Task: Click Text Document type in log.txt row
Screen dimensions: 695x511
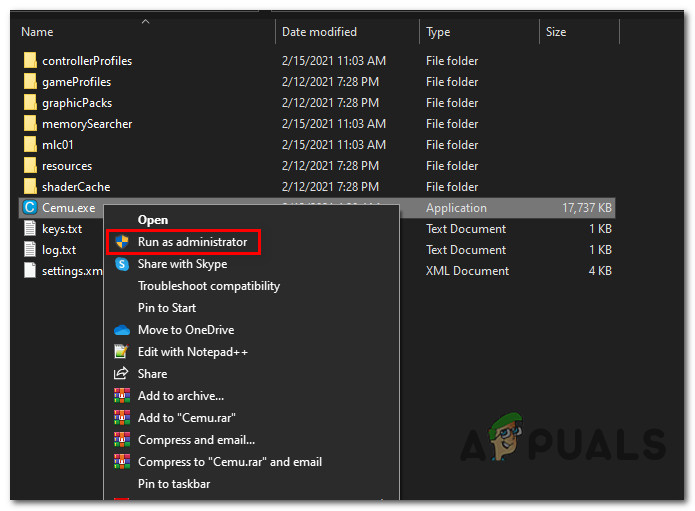Action: click(466, 250)
